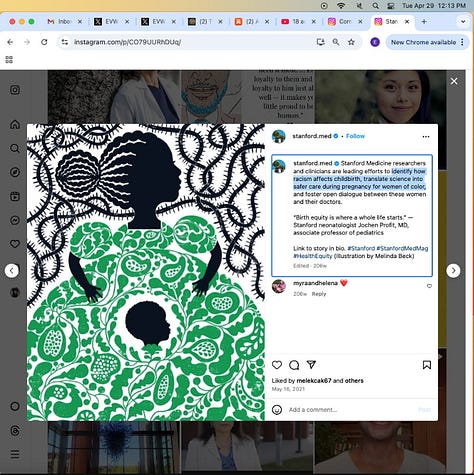The width and height of the screenshot is (474, 475).
Task: Open the #HealthEquity hashtag
Action: 313,256
